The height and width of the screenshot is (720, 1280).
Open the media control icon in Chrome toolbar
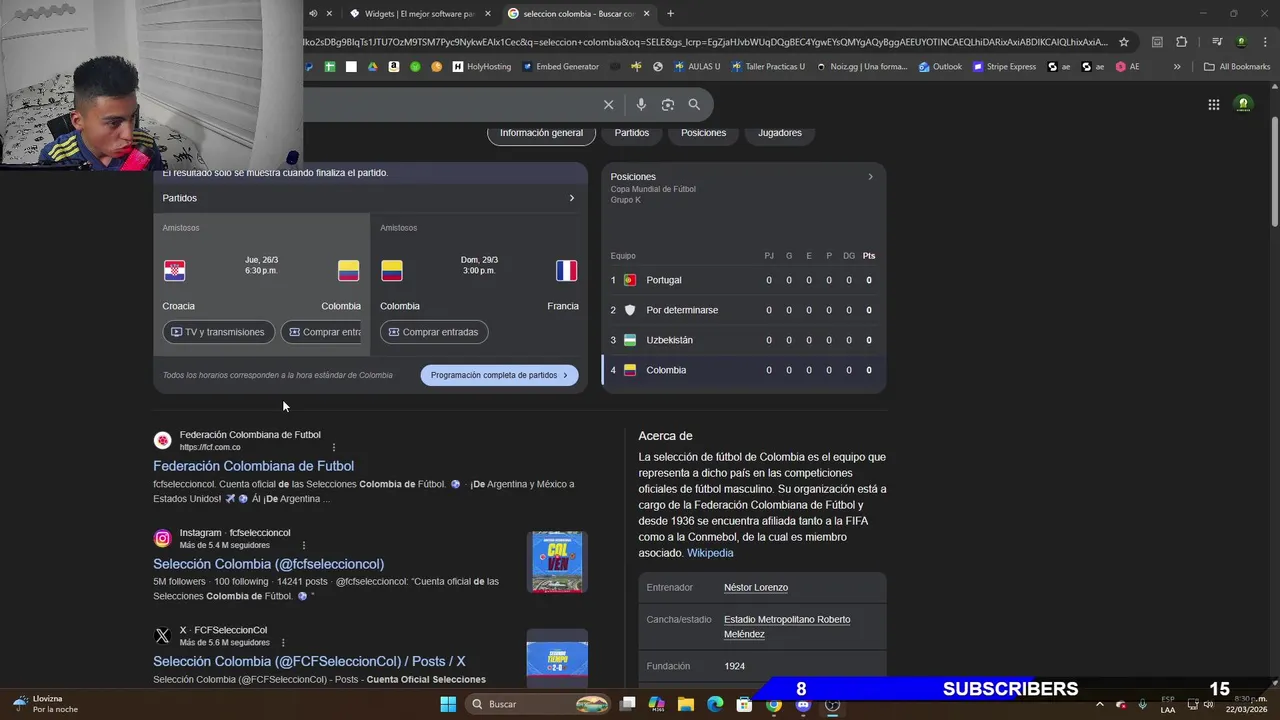pos(1217,42)
